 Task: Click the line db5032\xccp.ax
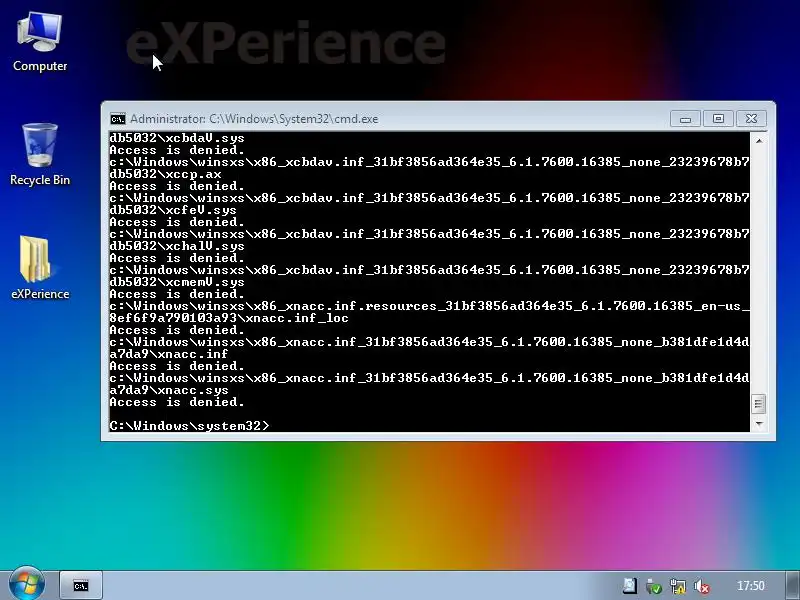165,174
